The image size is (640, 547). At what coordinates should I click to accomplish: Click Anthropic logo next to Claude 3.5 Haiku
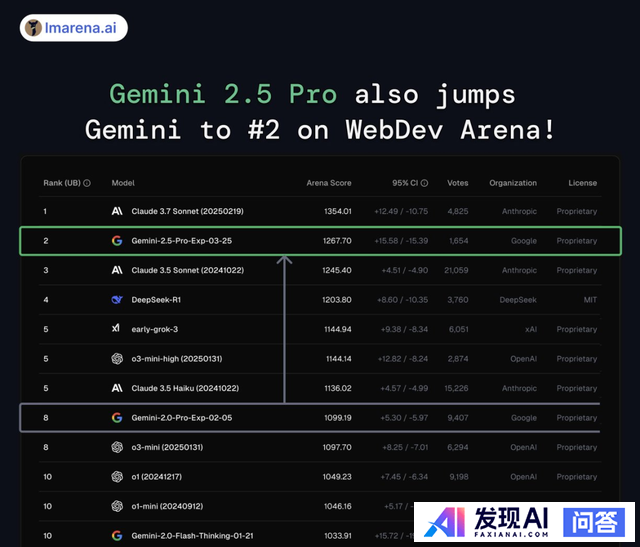(117, 388)
